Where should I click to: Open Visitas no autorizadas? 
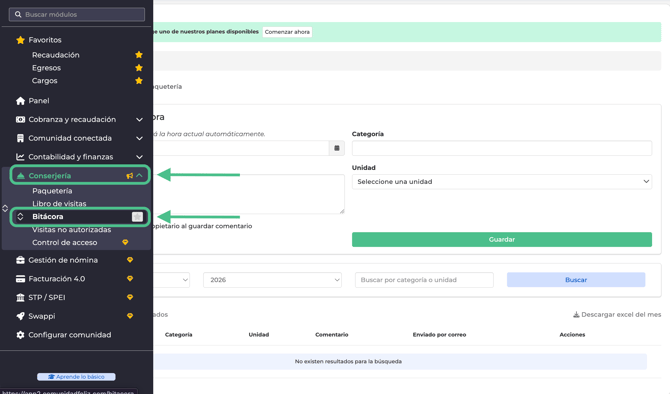click(71, 230)
